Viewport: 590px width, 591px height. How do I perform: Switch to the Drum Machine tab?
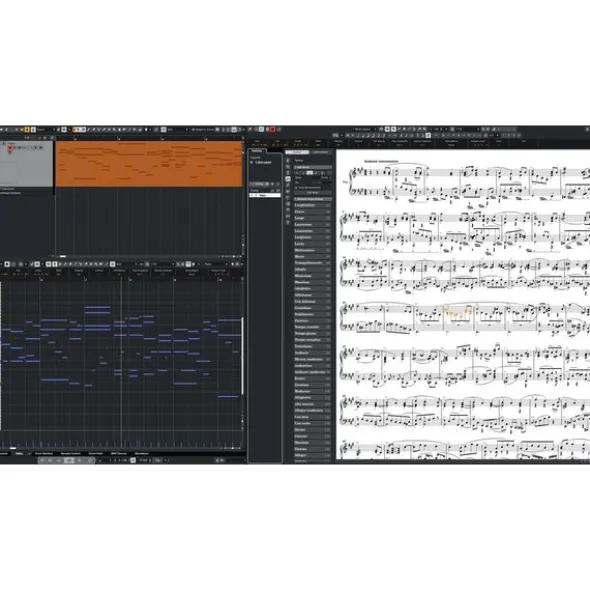(44, 453)
